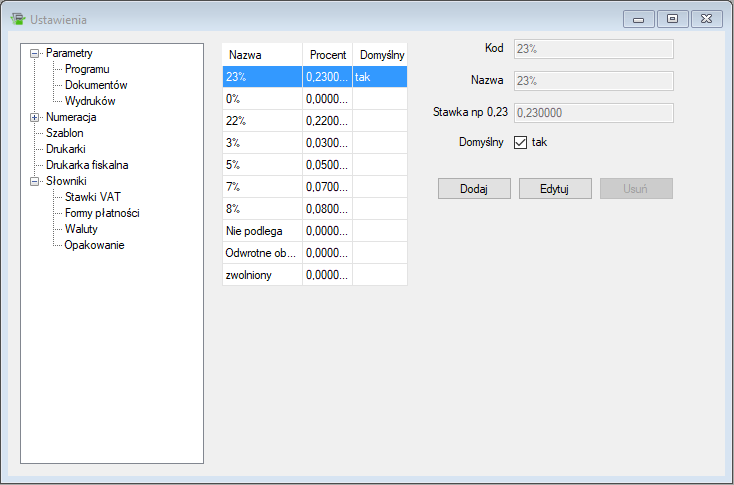This screenshot has height=485, width=734.
Task: Sort the list by Procent column header
Action: [327, 55]
